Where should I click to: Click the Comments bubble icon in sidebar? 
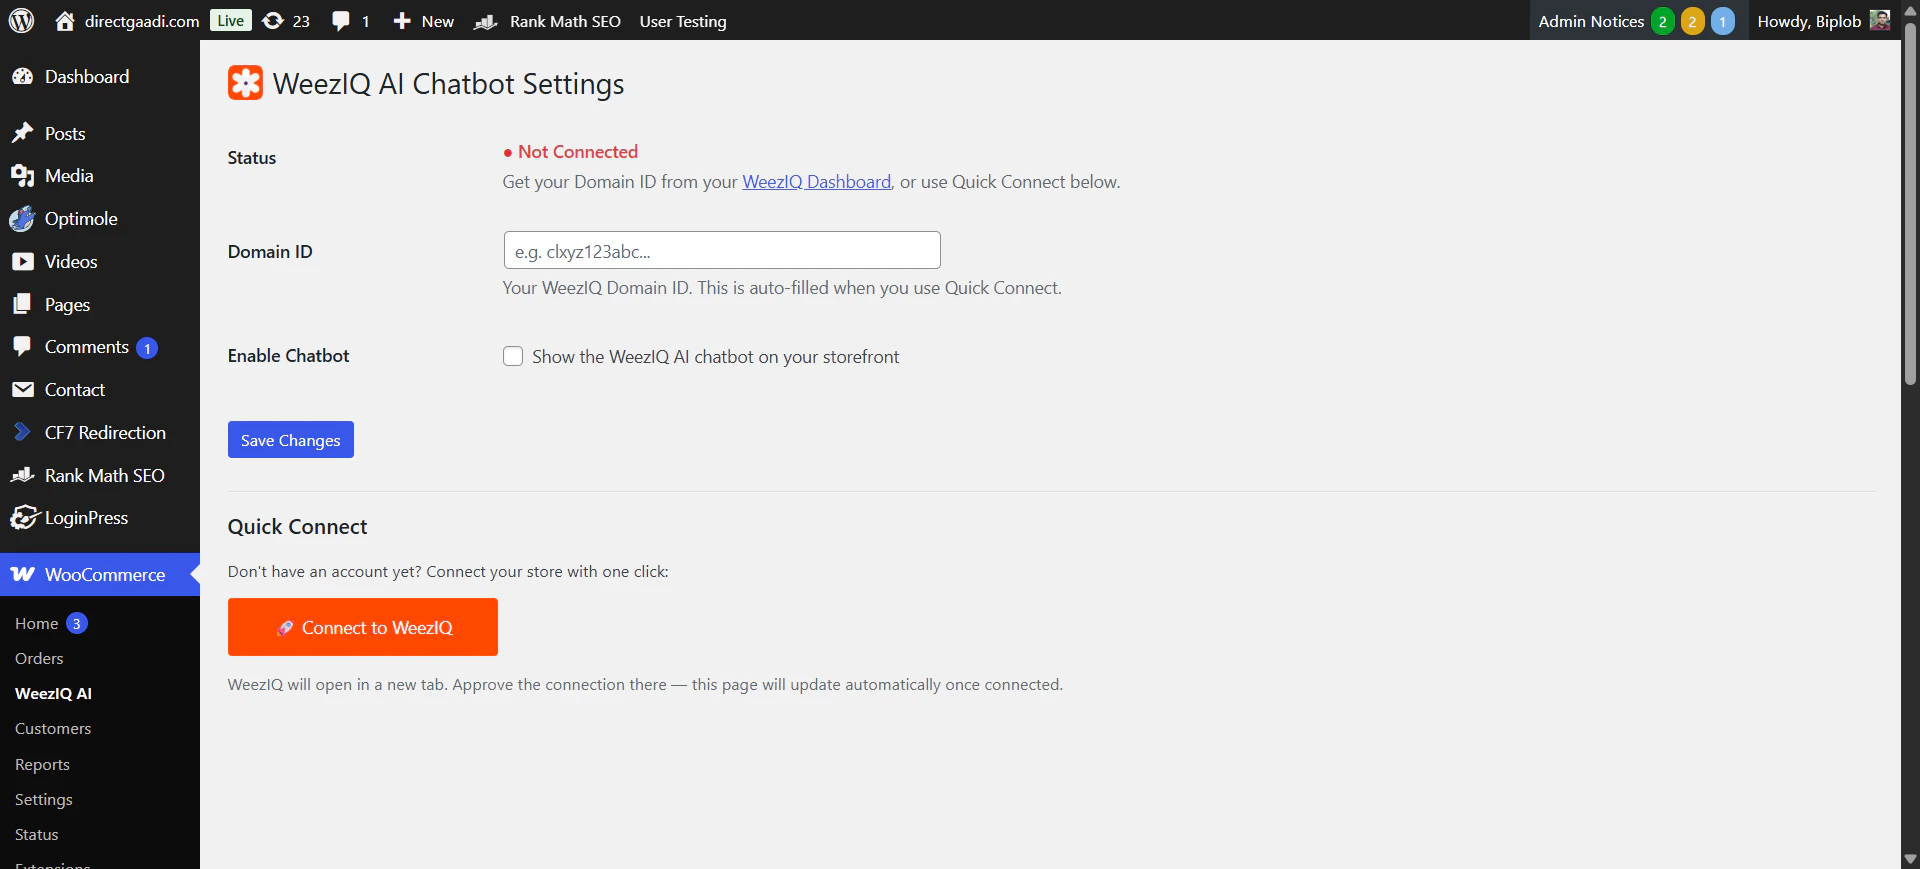pyautogui.click(x=23, y=347)
